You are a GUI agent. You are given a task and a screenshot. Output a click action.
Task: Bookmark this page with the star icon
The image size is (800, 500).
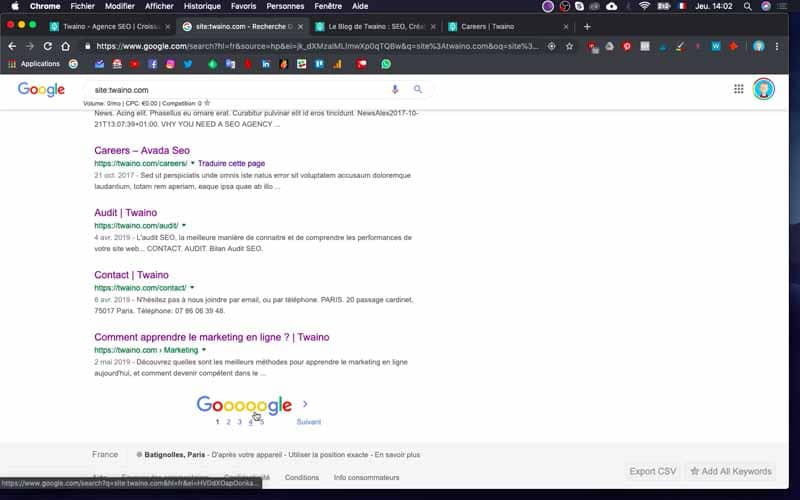click(569, 46)
